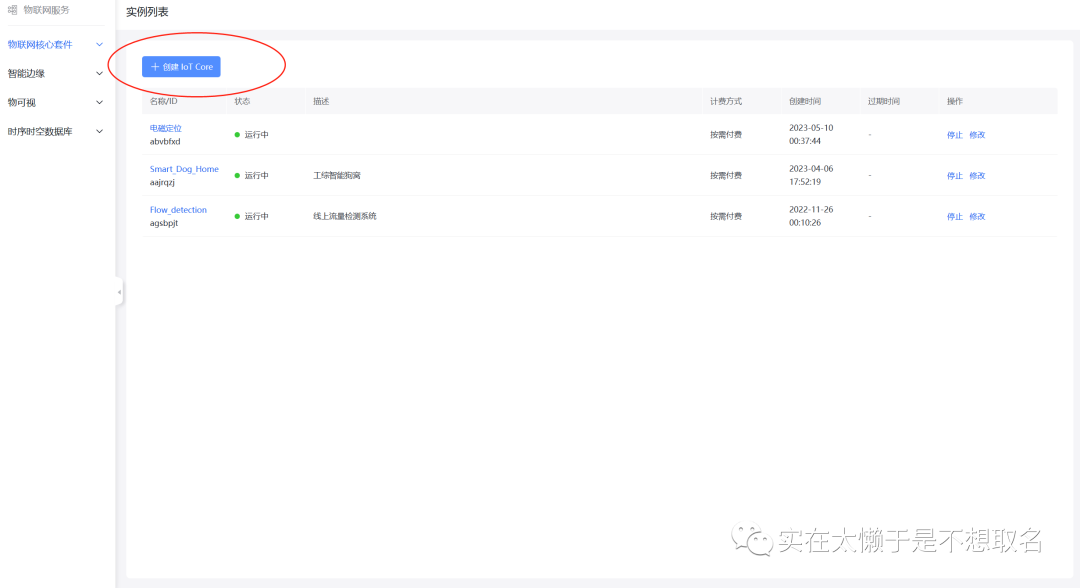Click the 创建时间 column header

click(x=804, y=101)
